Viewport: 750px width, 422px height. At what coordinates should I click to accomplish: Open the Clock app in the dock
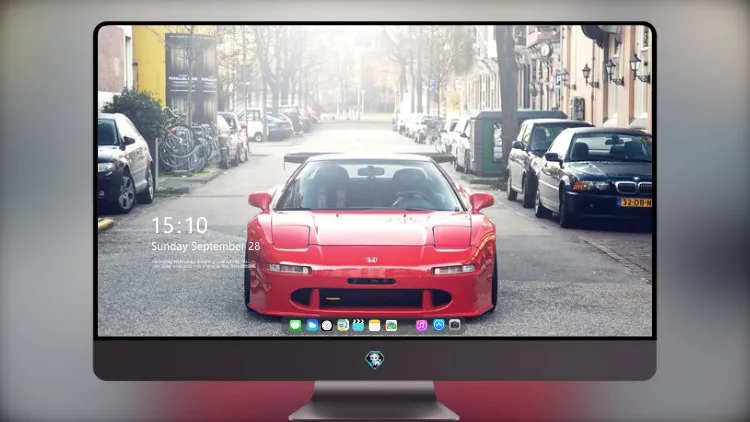click(327, 325)
